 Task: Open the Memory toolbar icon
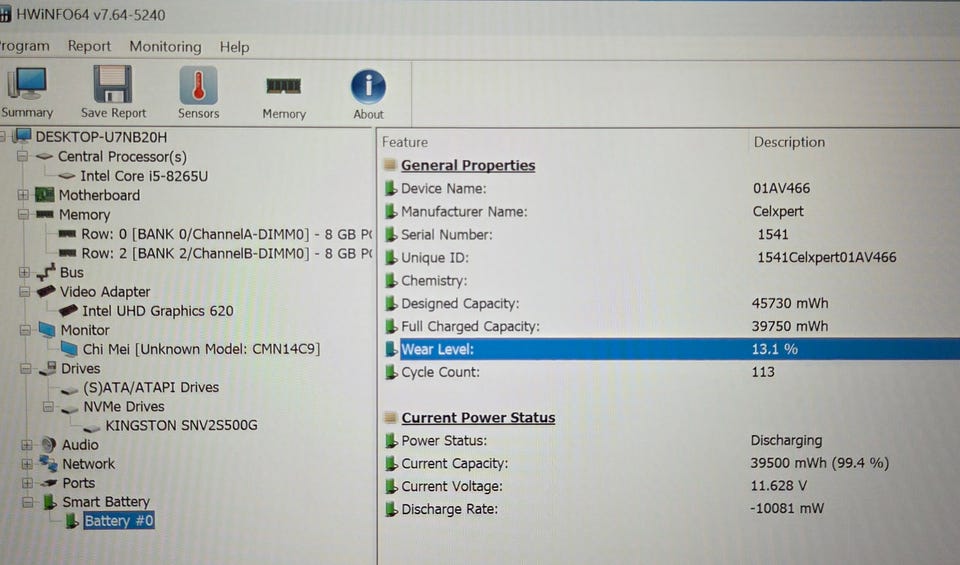pyautogui.click(x=283, y=86)
